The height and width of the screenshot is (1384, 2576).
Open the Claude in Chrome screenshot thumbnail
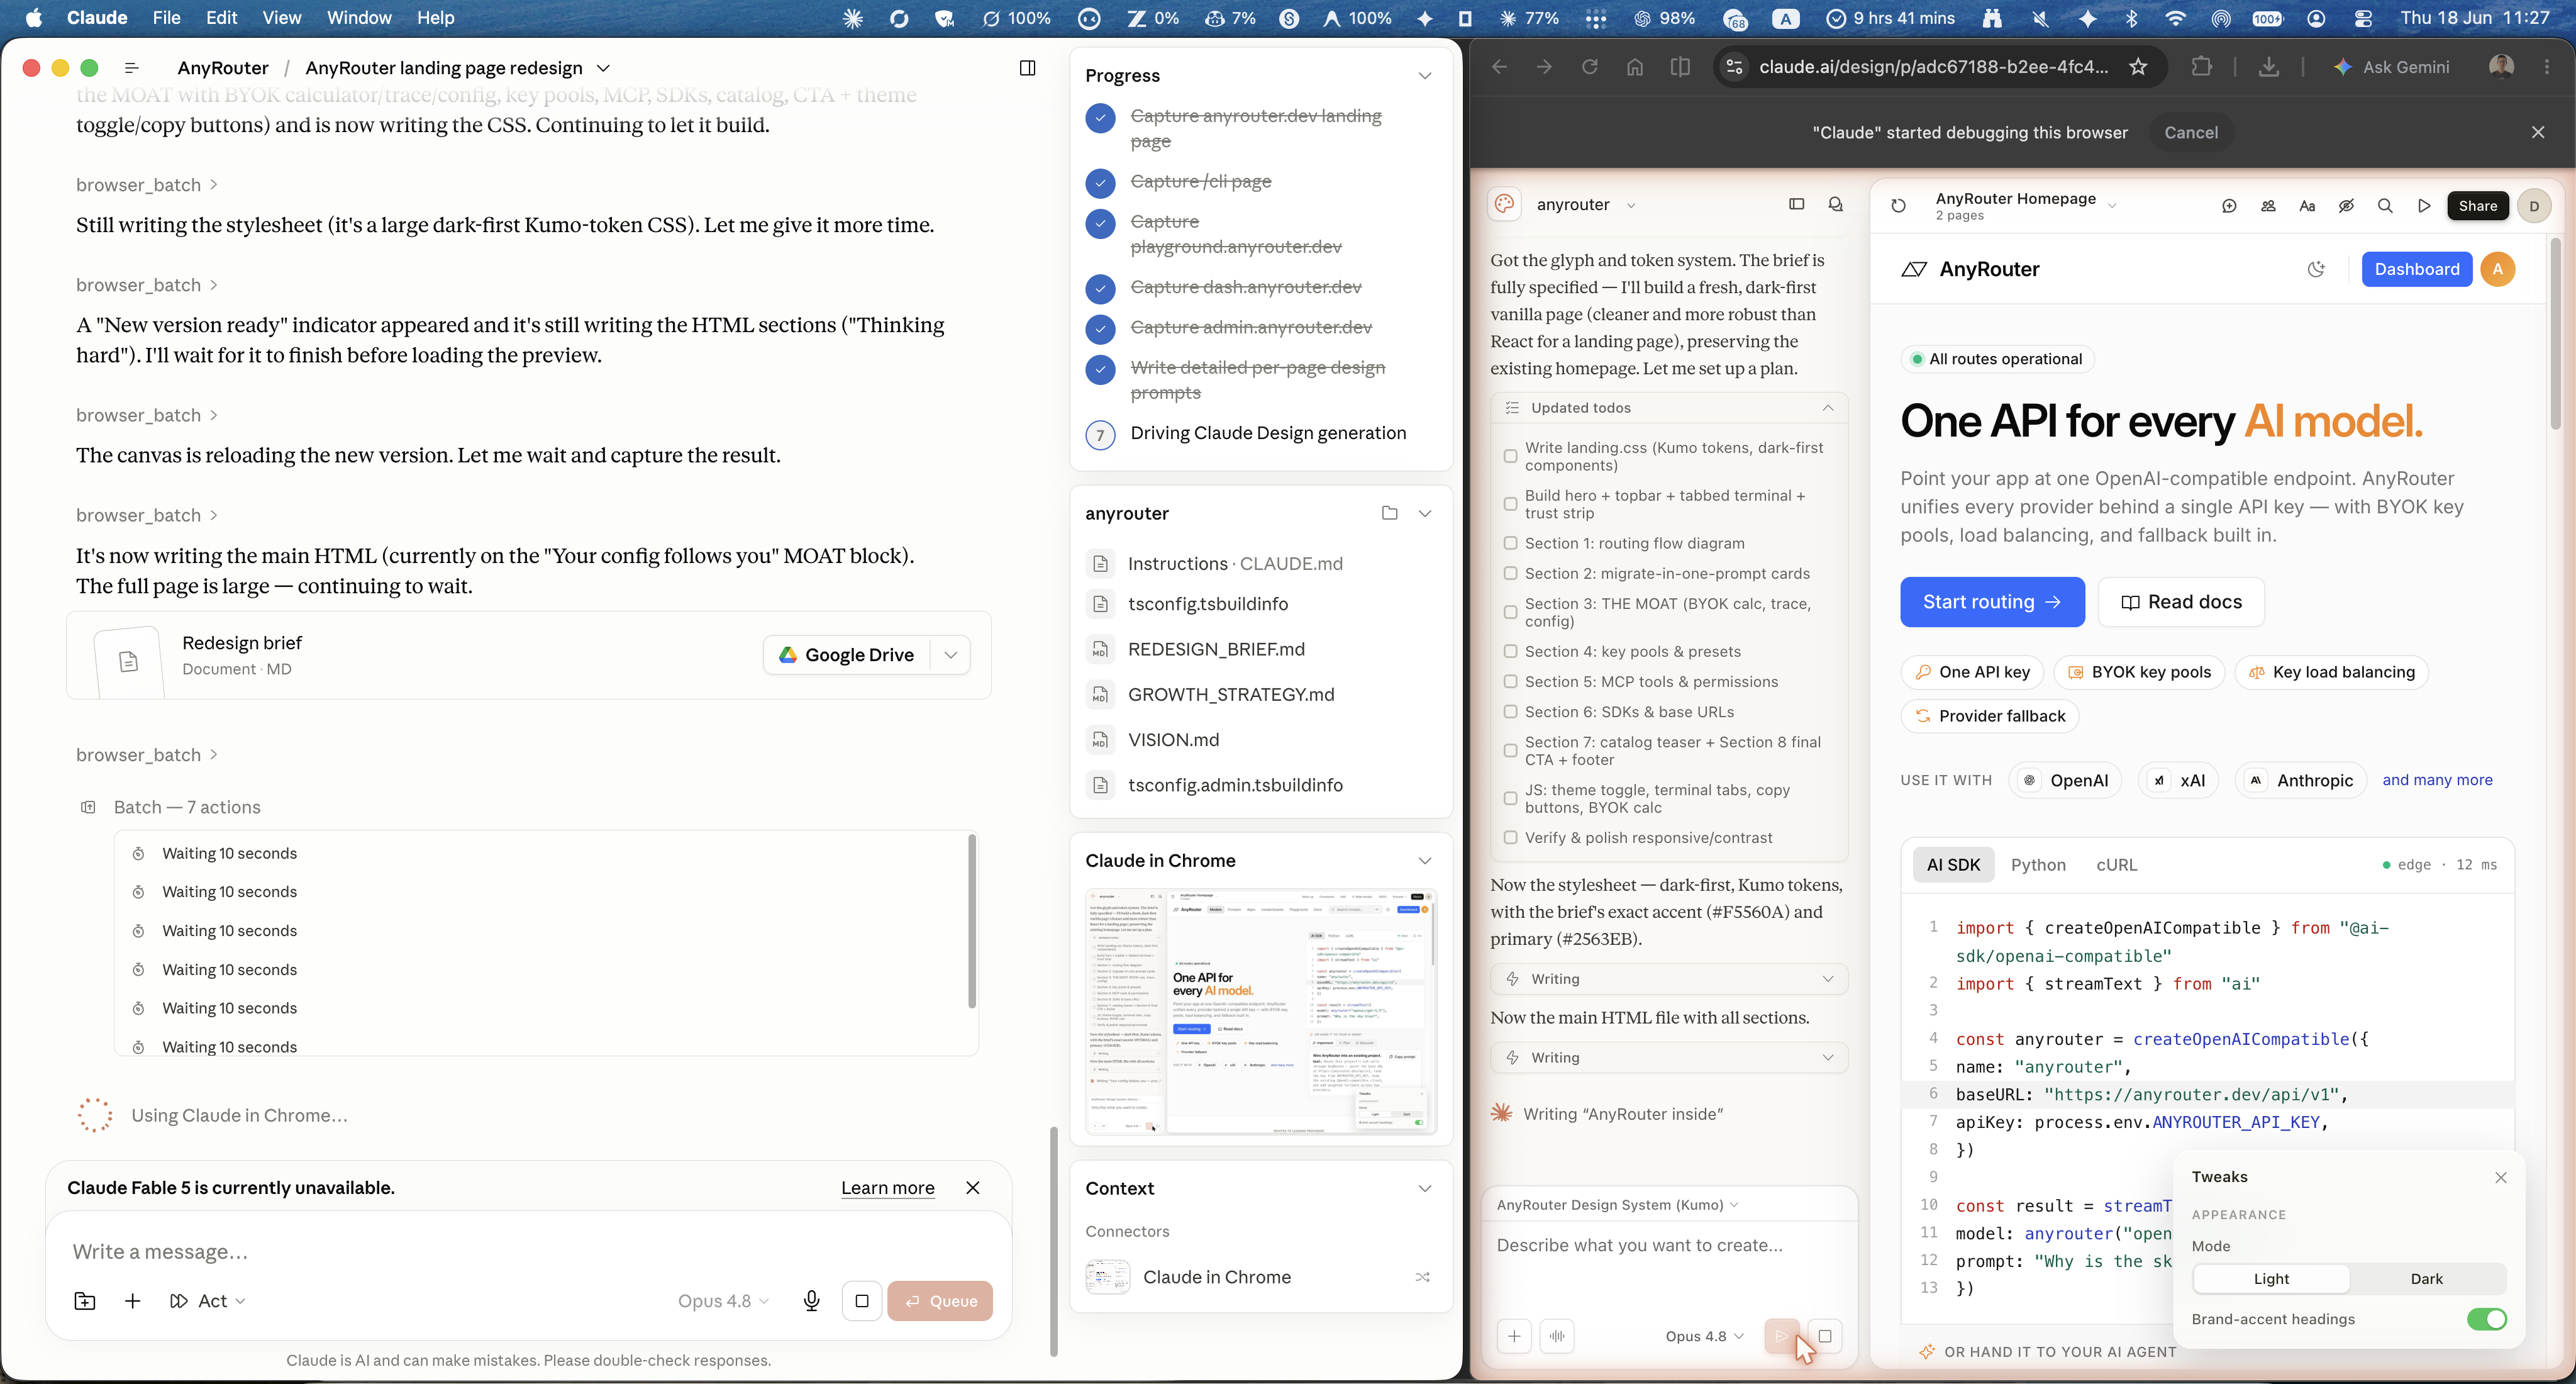coord(1260,1012)
